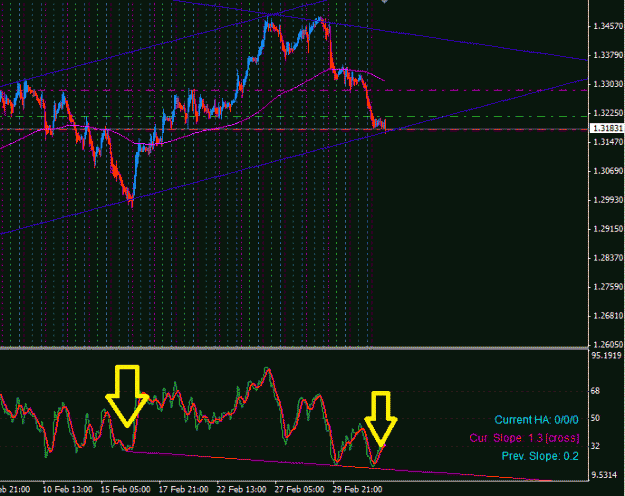The image size is (625, 496).
Task: Click price axis label 1.33790
Action: tap(608, 55)
